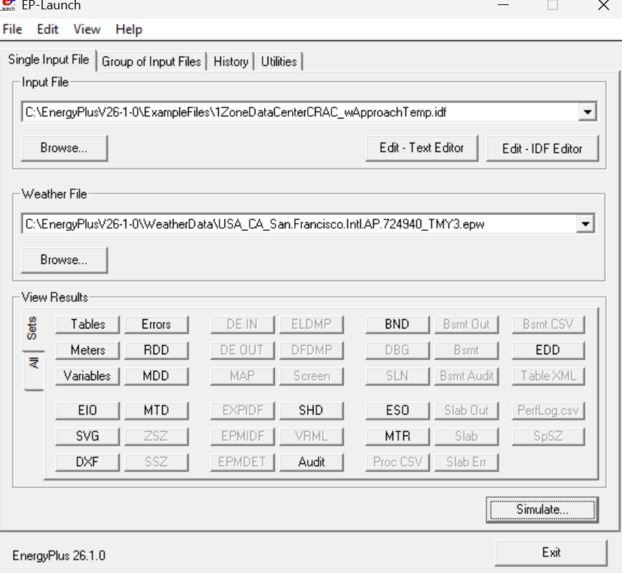Image resolution: width=622 pixels, height=573 pixels.
Task: Open the BND file
Action: click(x=397, y=325)
